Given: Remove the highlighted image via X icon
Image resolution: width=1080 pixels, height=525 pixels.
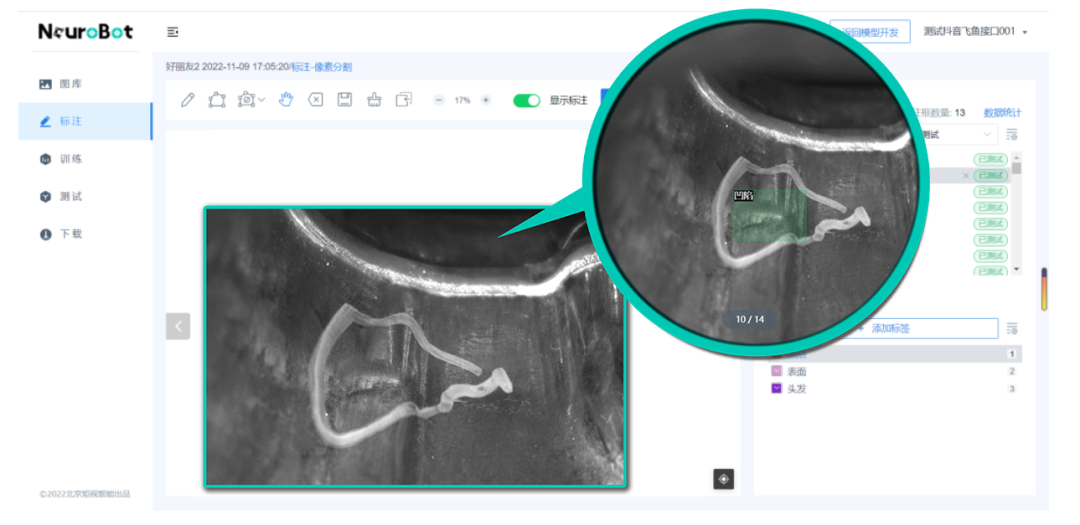Looking at the screenshot, I should [966, 176].
